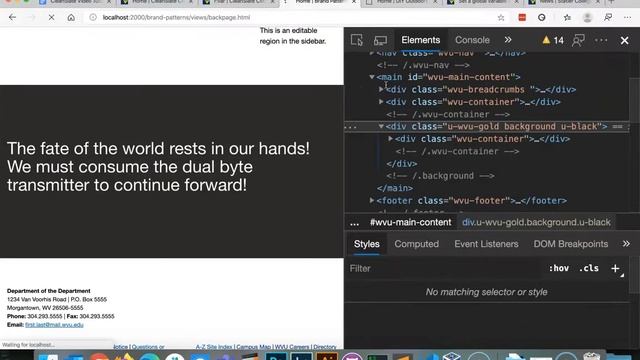Open the circular extension icon in toolbar

pyautogui.click(x=542, y=18)
